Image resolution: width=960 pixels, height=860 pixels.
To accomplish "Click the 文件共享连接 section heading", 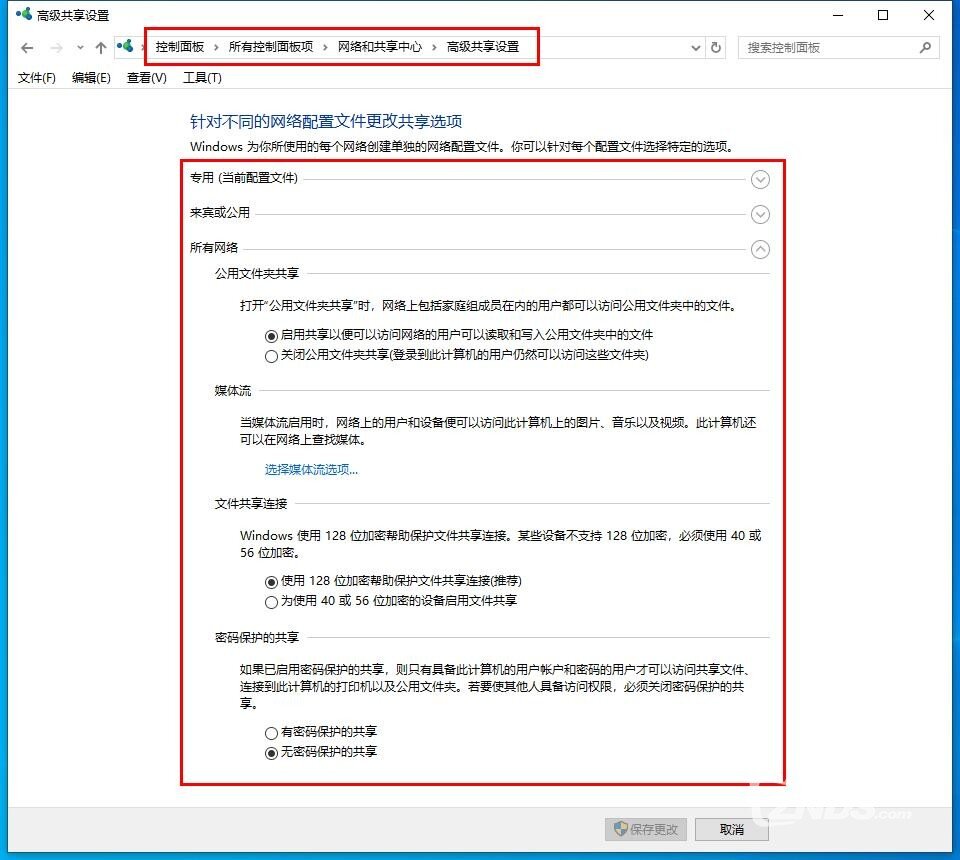I will point(250,504).
